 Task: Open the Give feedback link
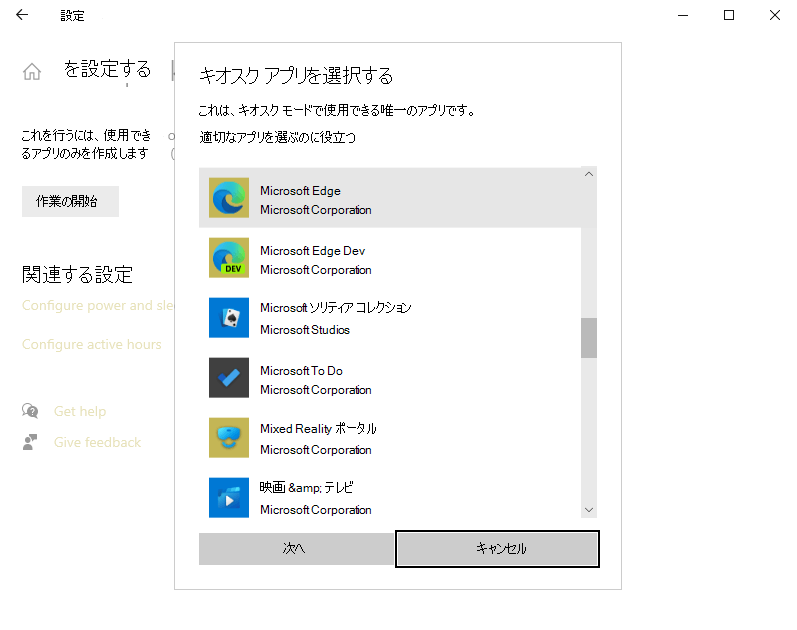97,442
